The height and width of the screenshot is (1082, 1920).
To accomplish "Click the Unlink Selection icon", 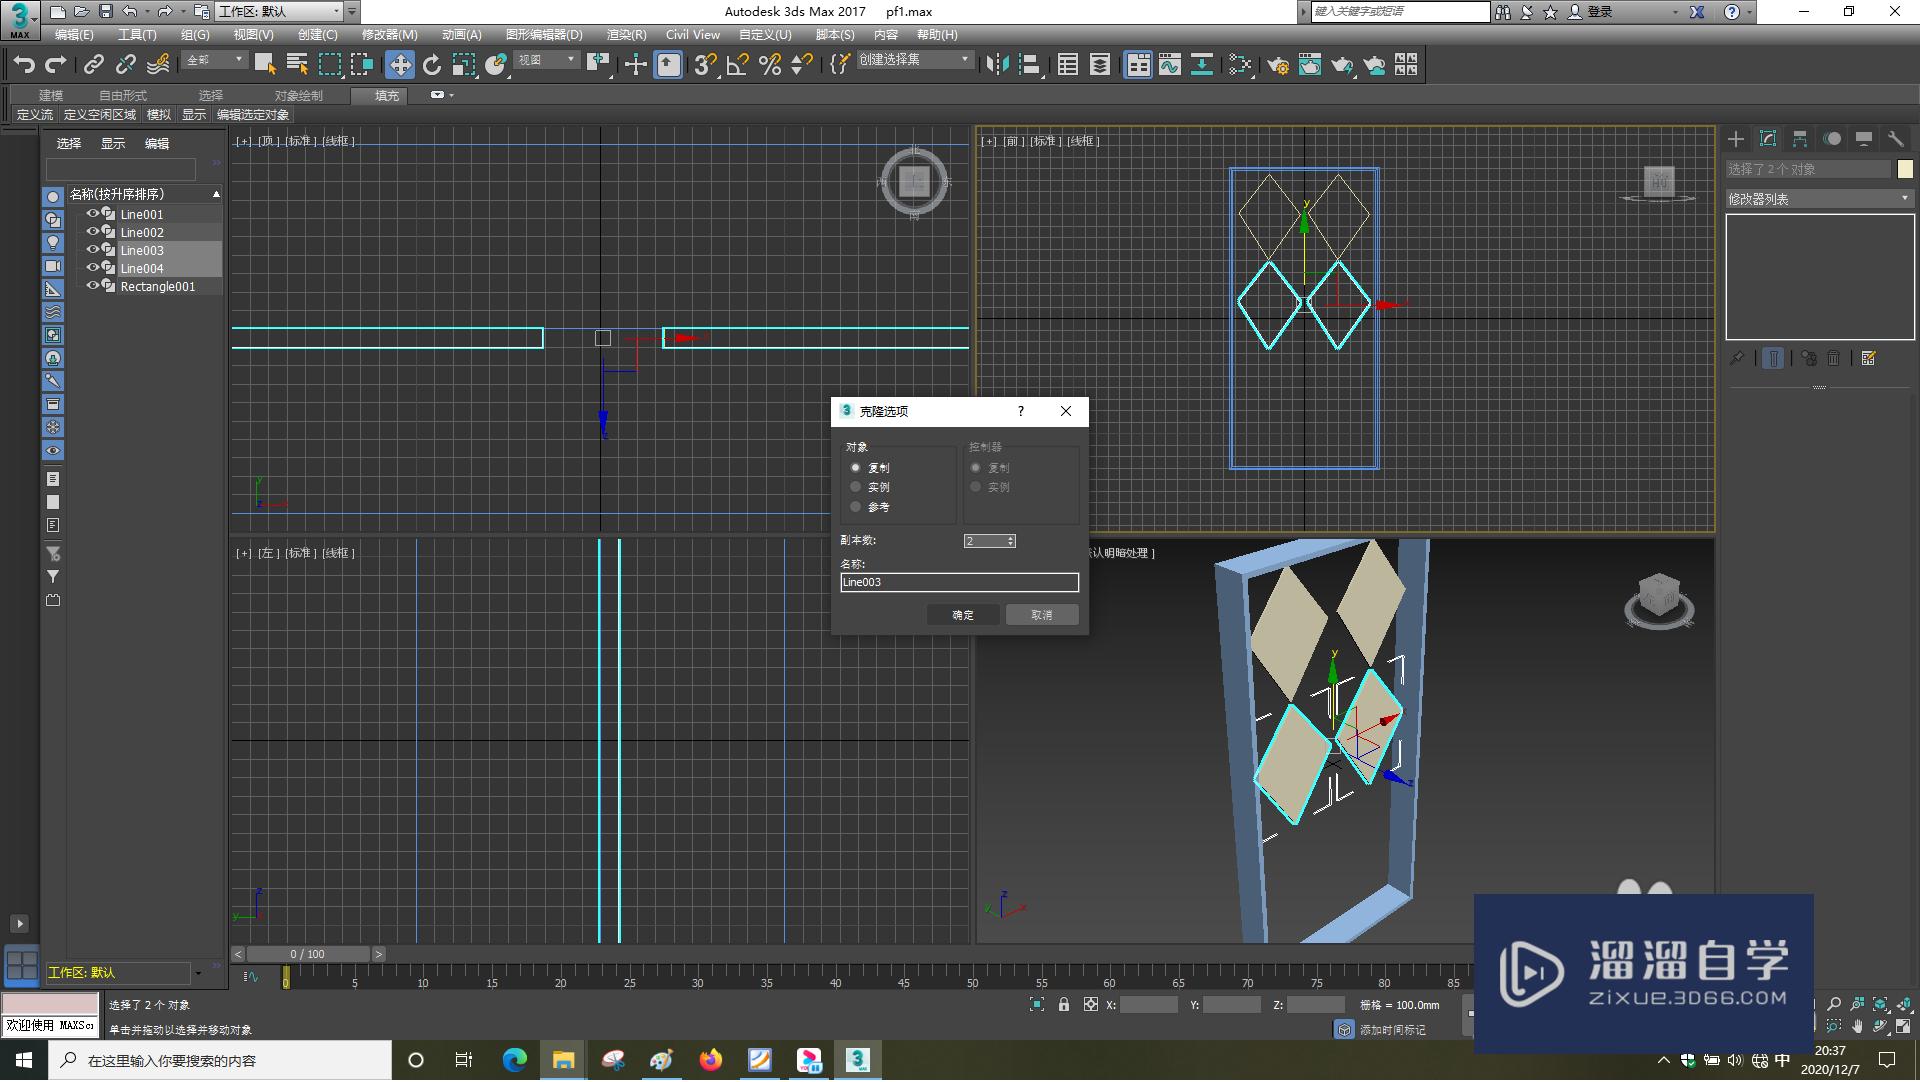I will pyautogui.click(x=126, y=65).
